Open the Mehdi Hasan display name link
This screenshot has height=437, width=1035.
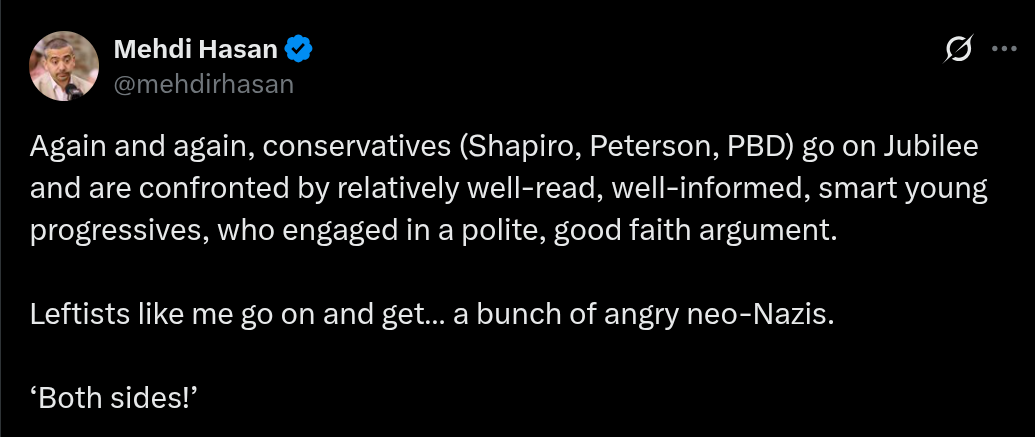[195, 49]
